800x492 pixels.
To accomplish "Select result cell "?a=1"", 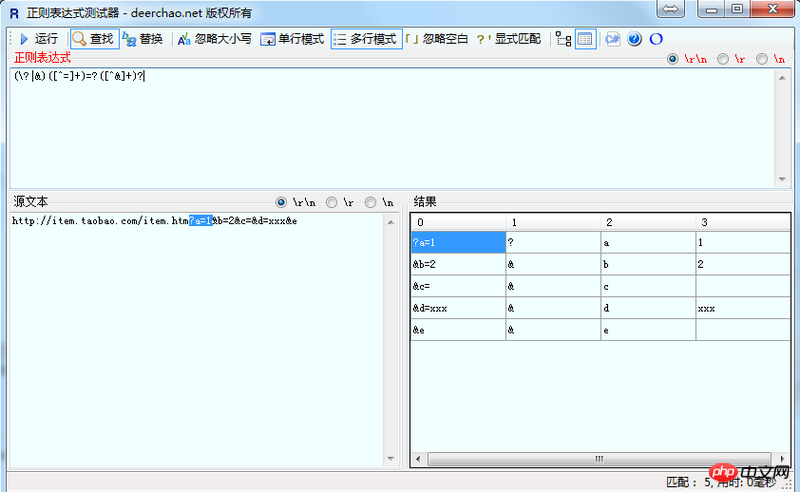I will click(x=458, y=242).
